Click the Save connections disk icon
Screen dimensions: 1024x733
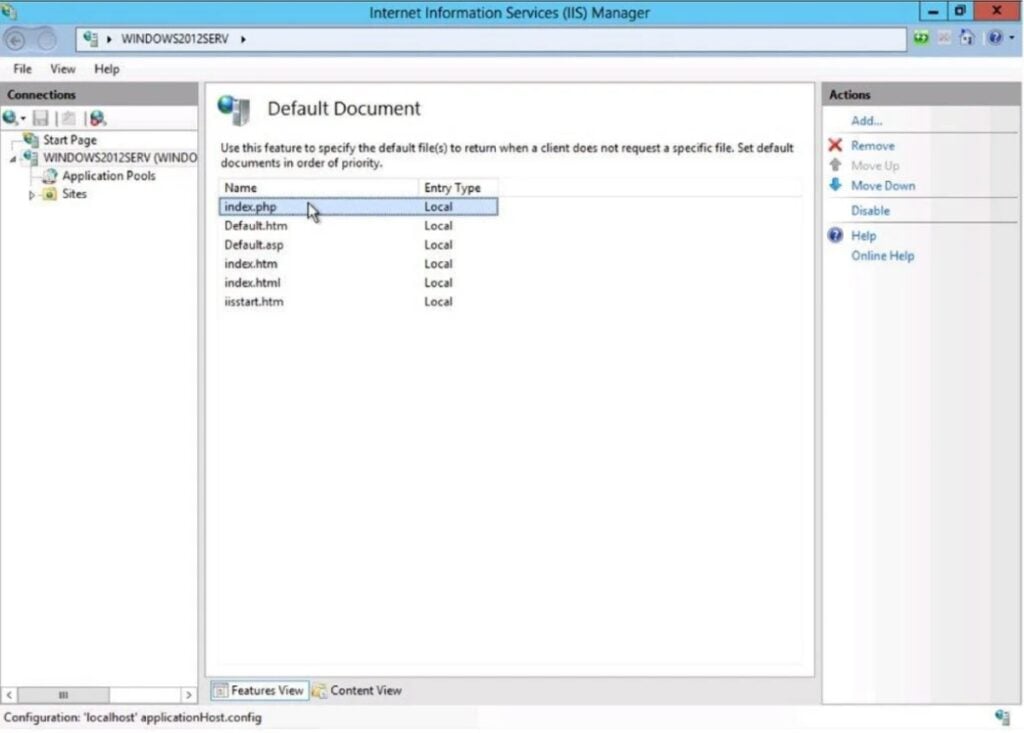tap(40, 118)
